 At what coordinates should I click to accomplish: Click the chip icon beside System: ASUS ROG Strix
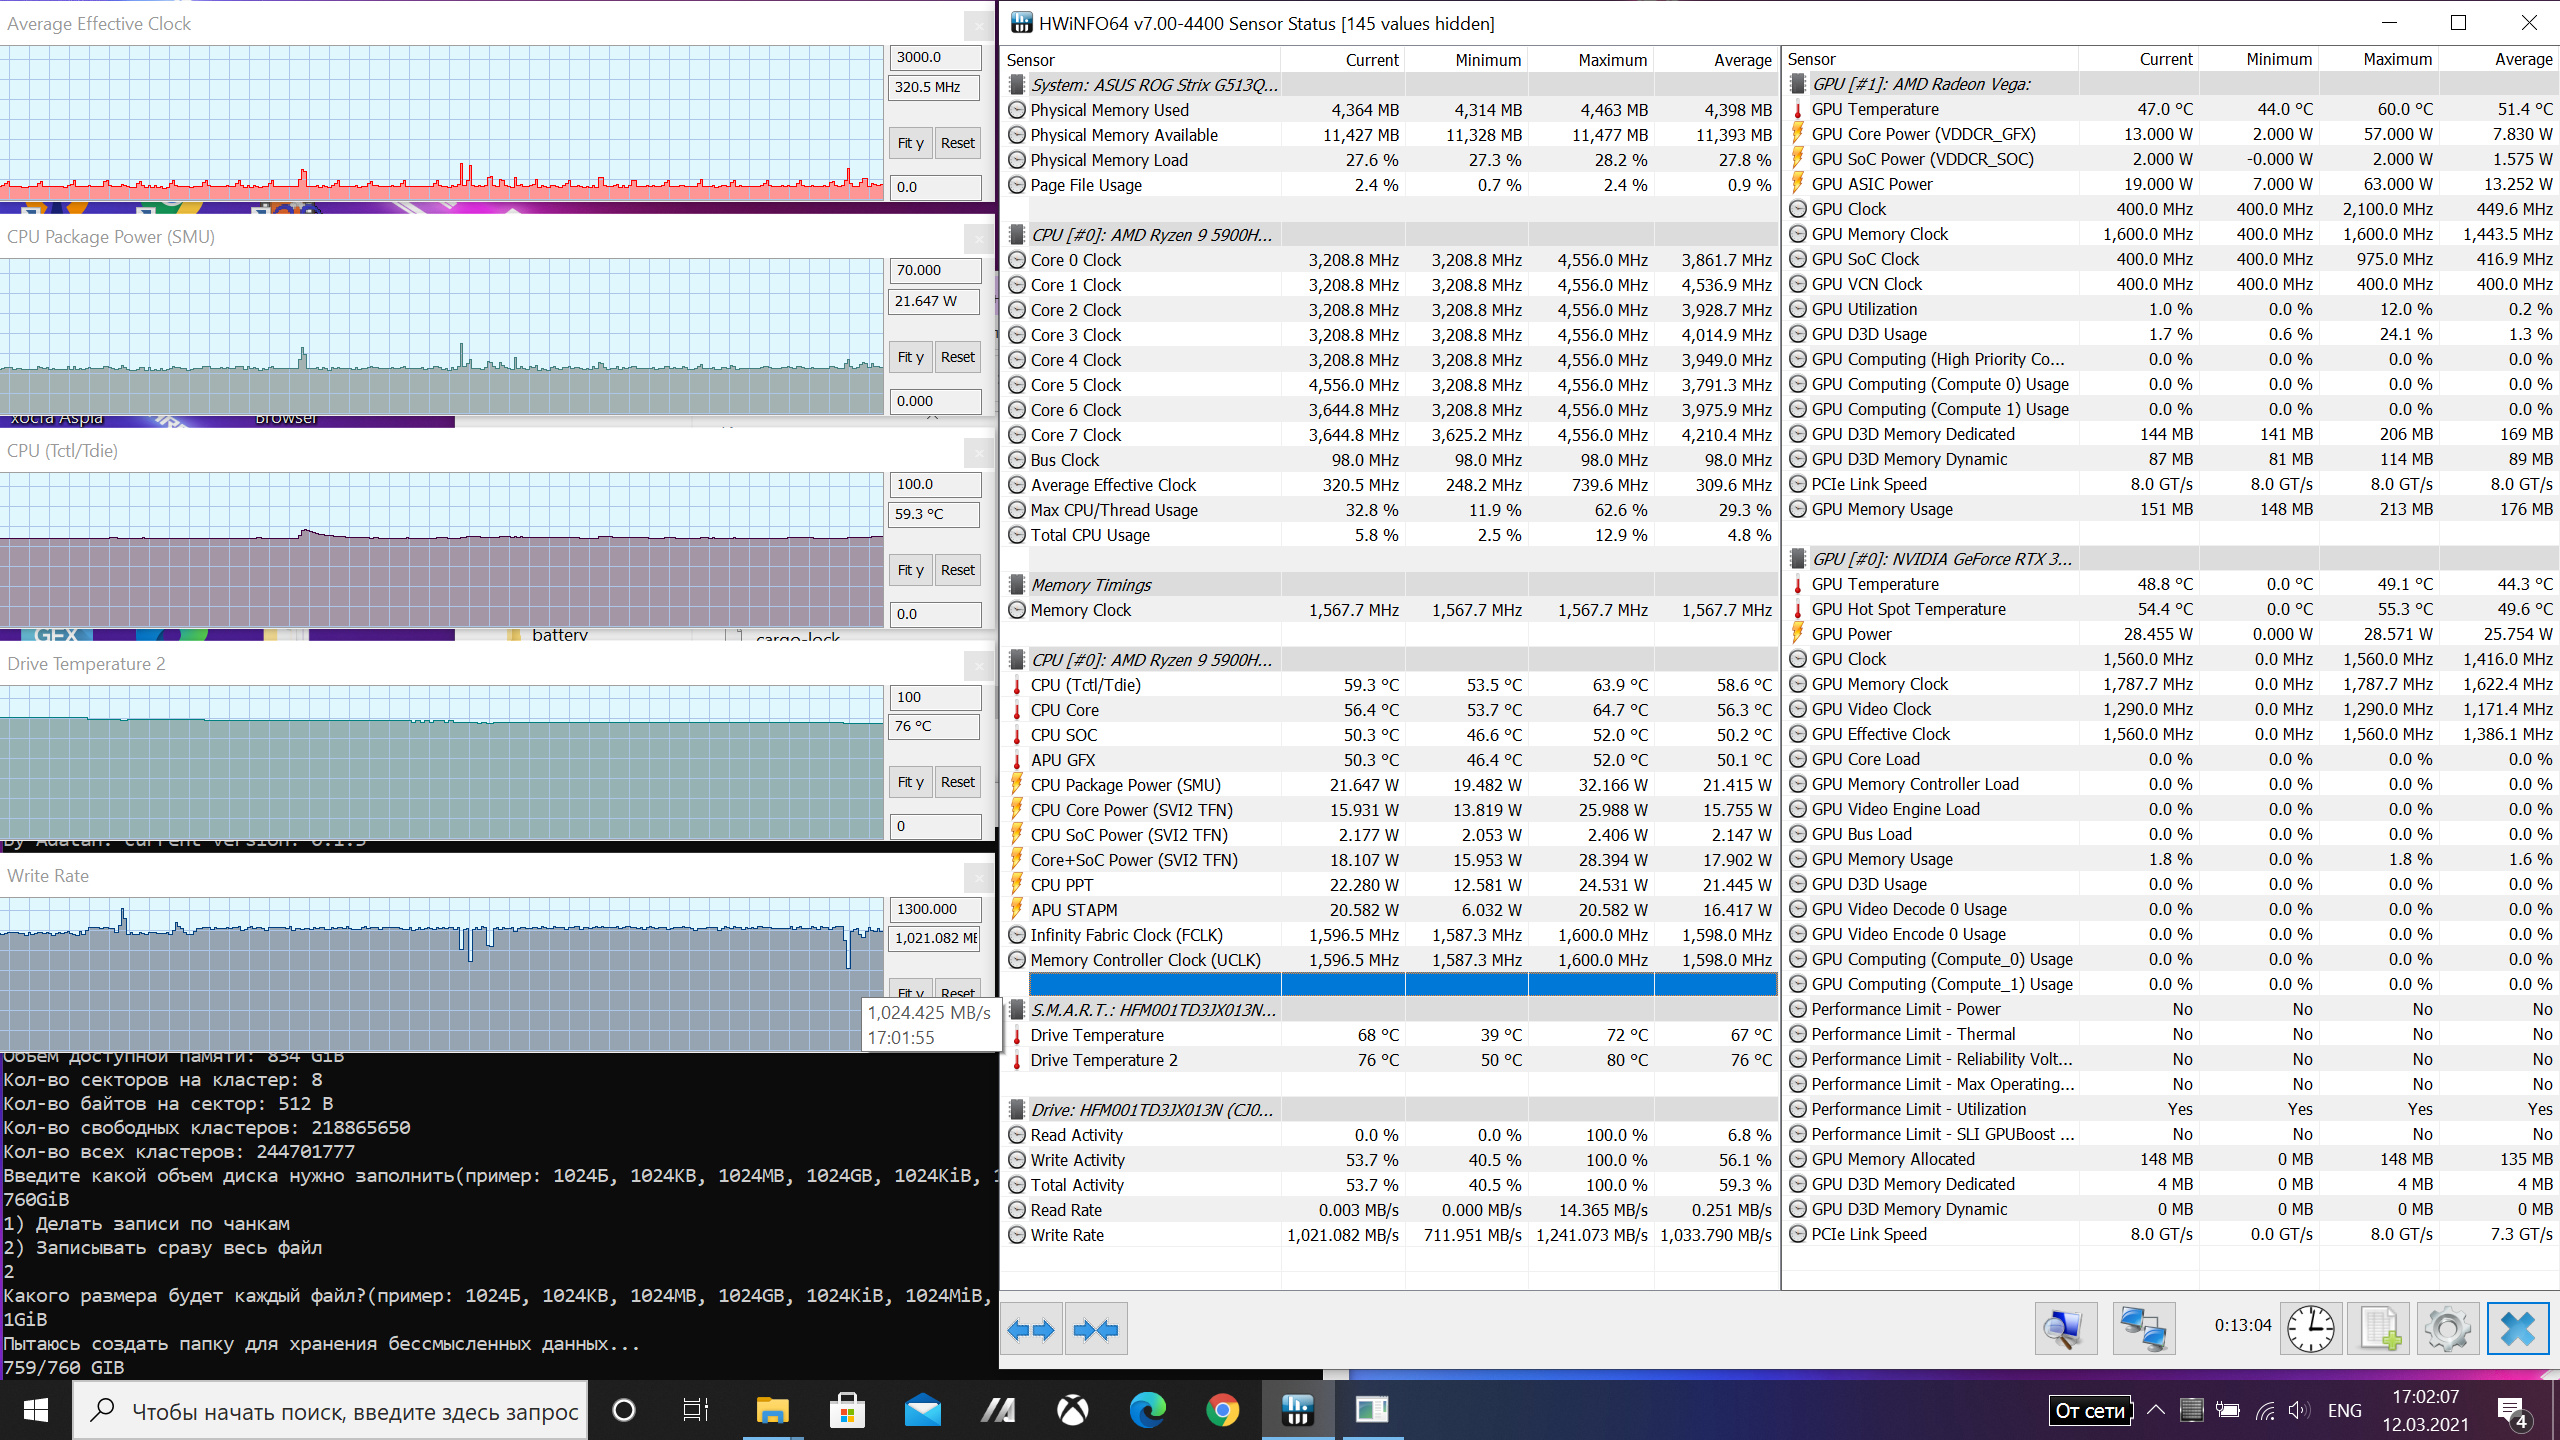(x=1017, y=85)
